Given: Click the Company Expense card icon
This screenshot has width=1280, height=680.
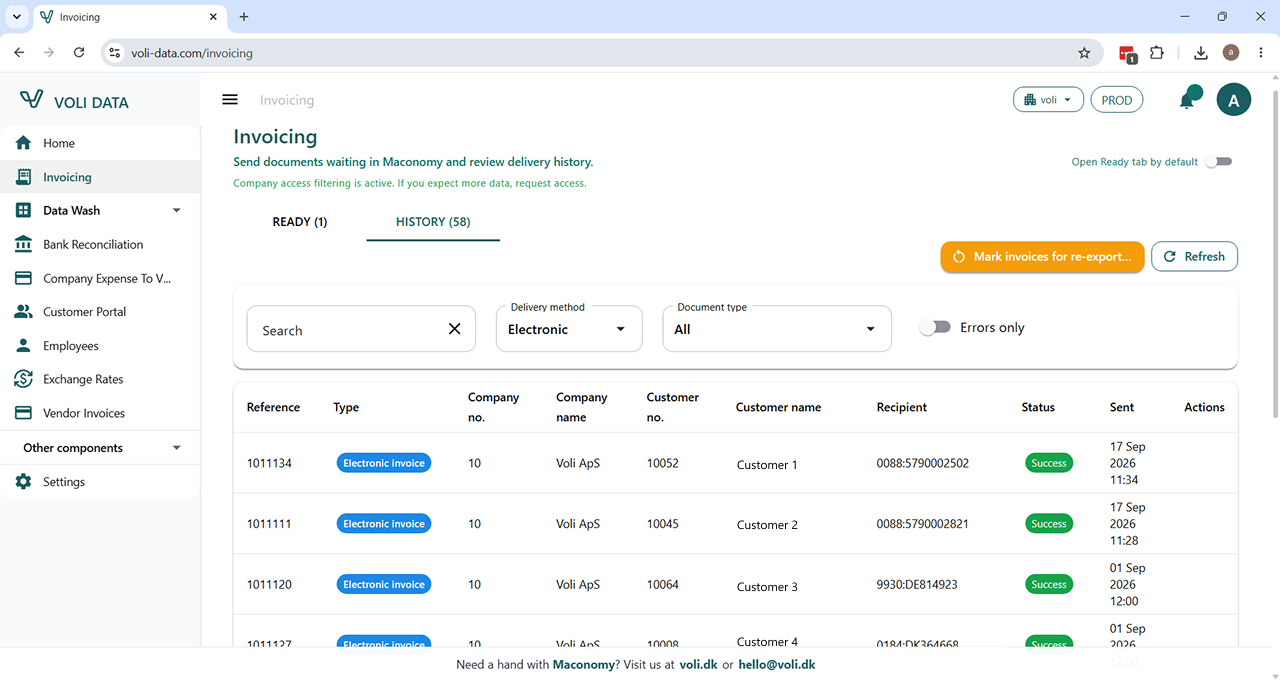Looking at the screenshot, I should point(24,278).
